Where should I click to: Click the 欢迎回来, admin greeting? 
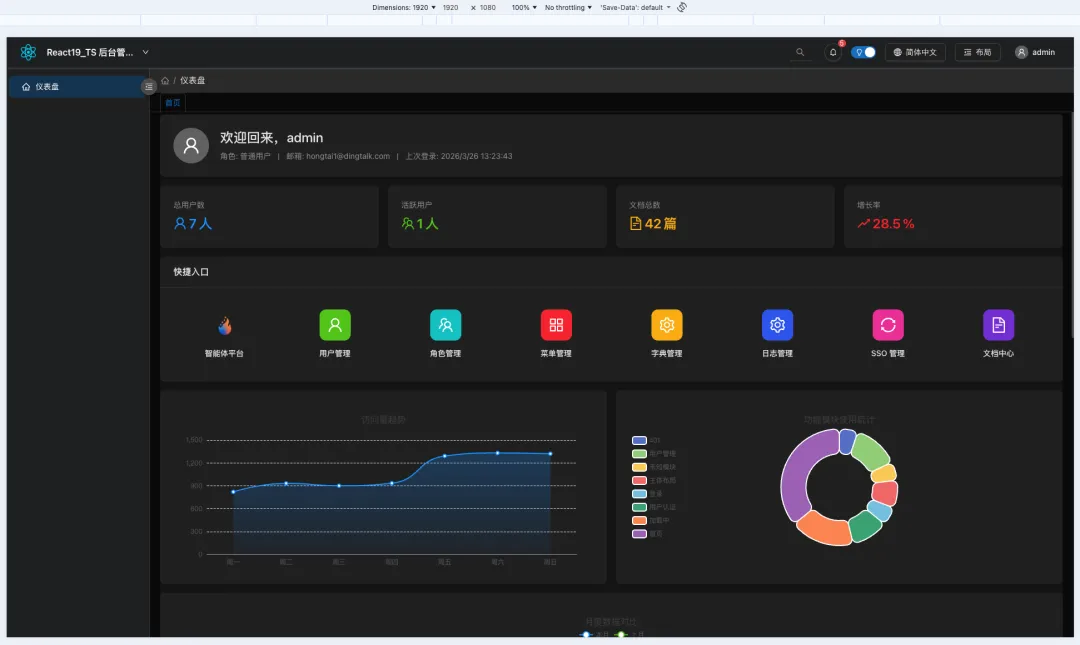271,138
